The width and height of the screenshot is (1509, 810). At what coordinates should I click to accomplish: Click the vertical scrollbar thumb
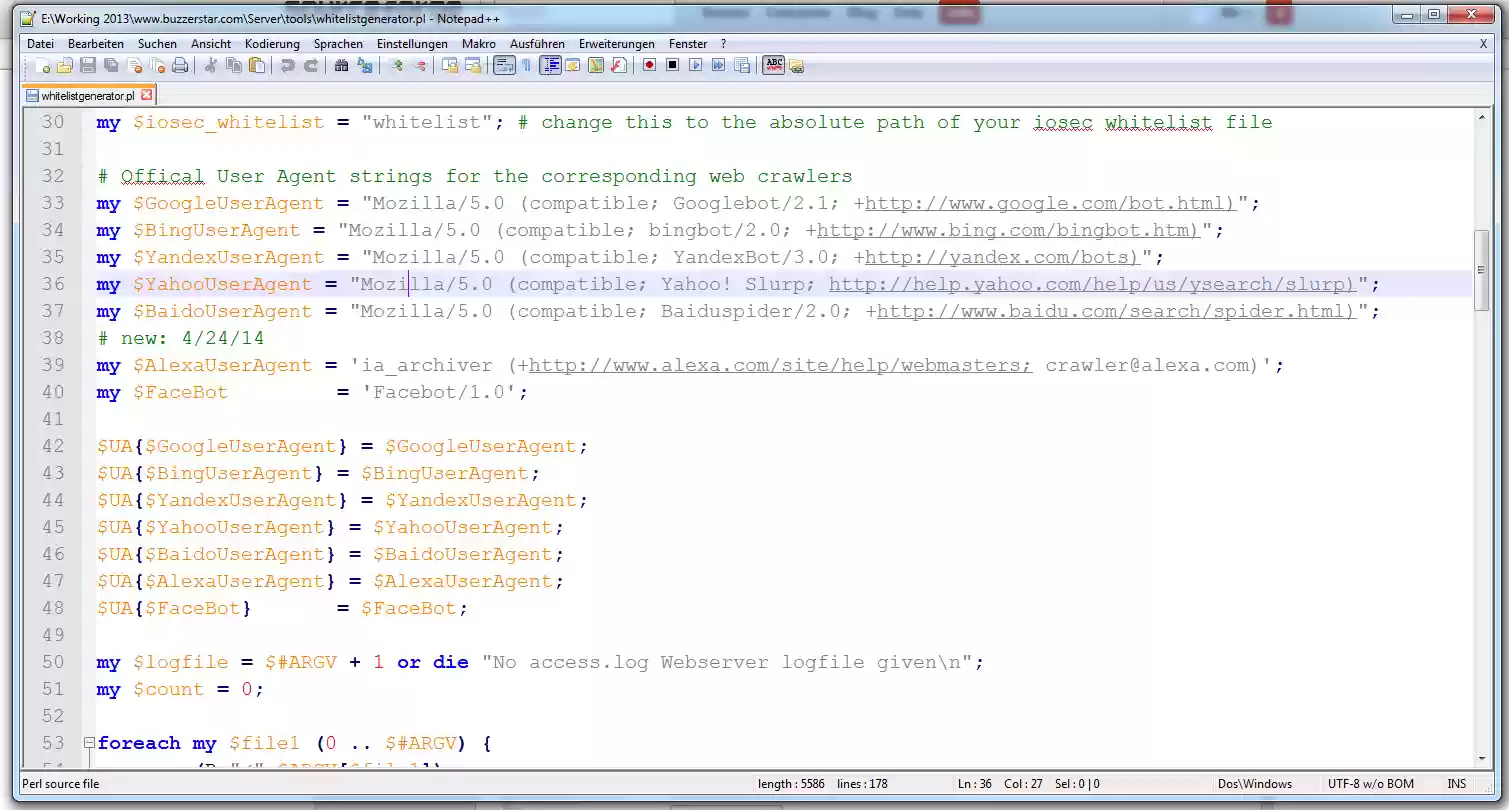1481,270
